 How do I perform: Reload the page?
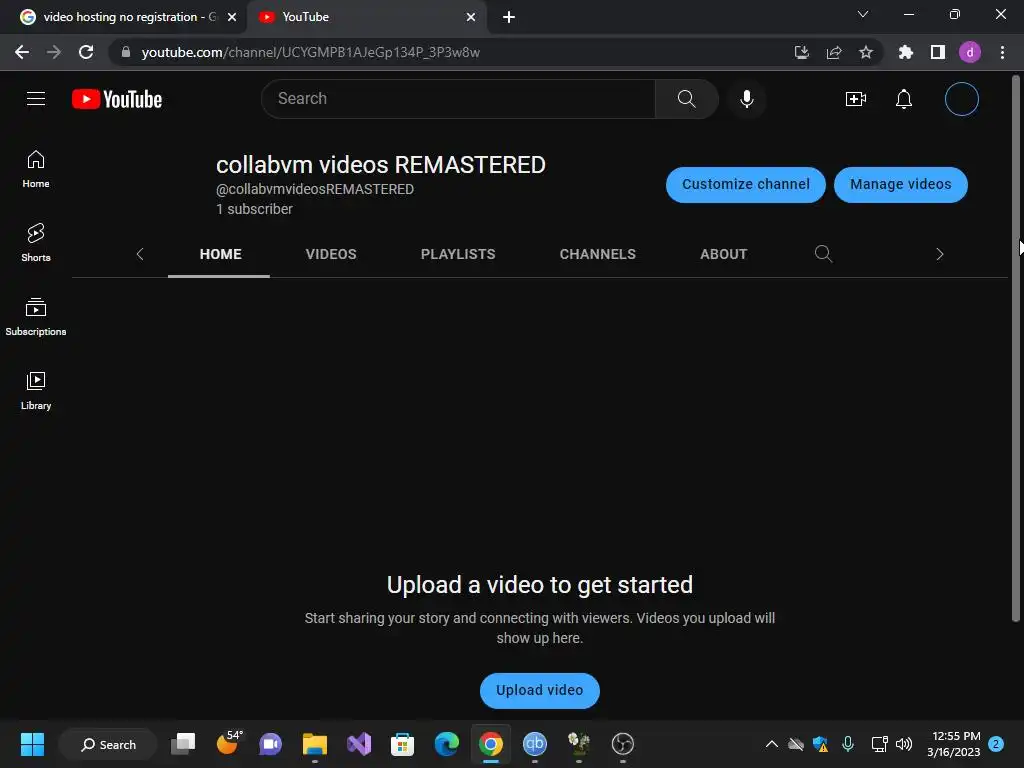(86, 52)
